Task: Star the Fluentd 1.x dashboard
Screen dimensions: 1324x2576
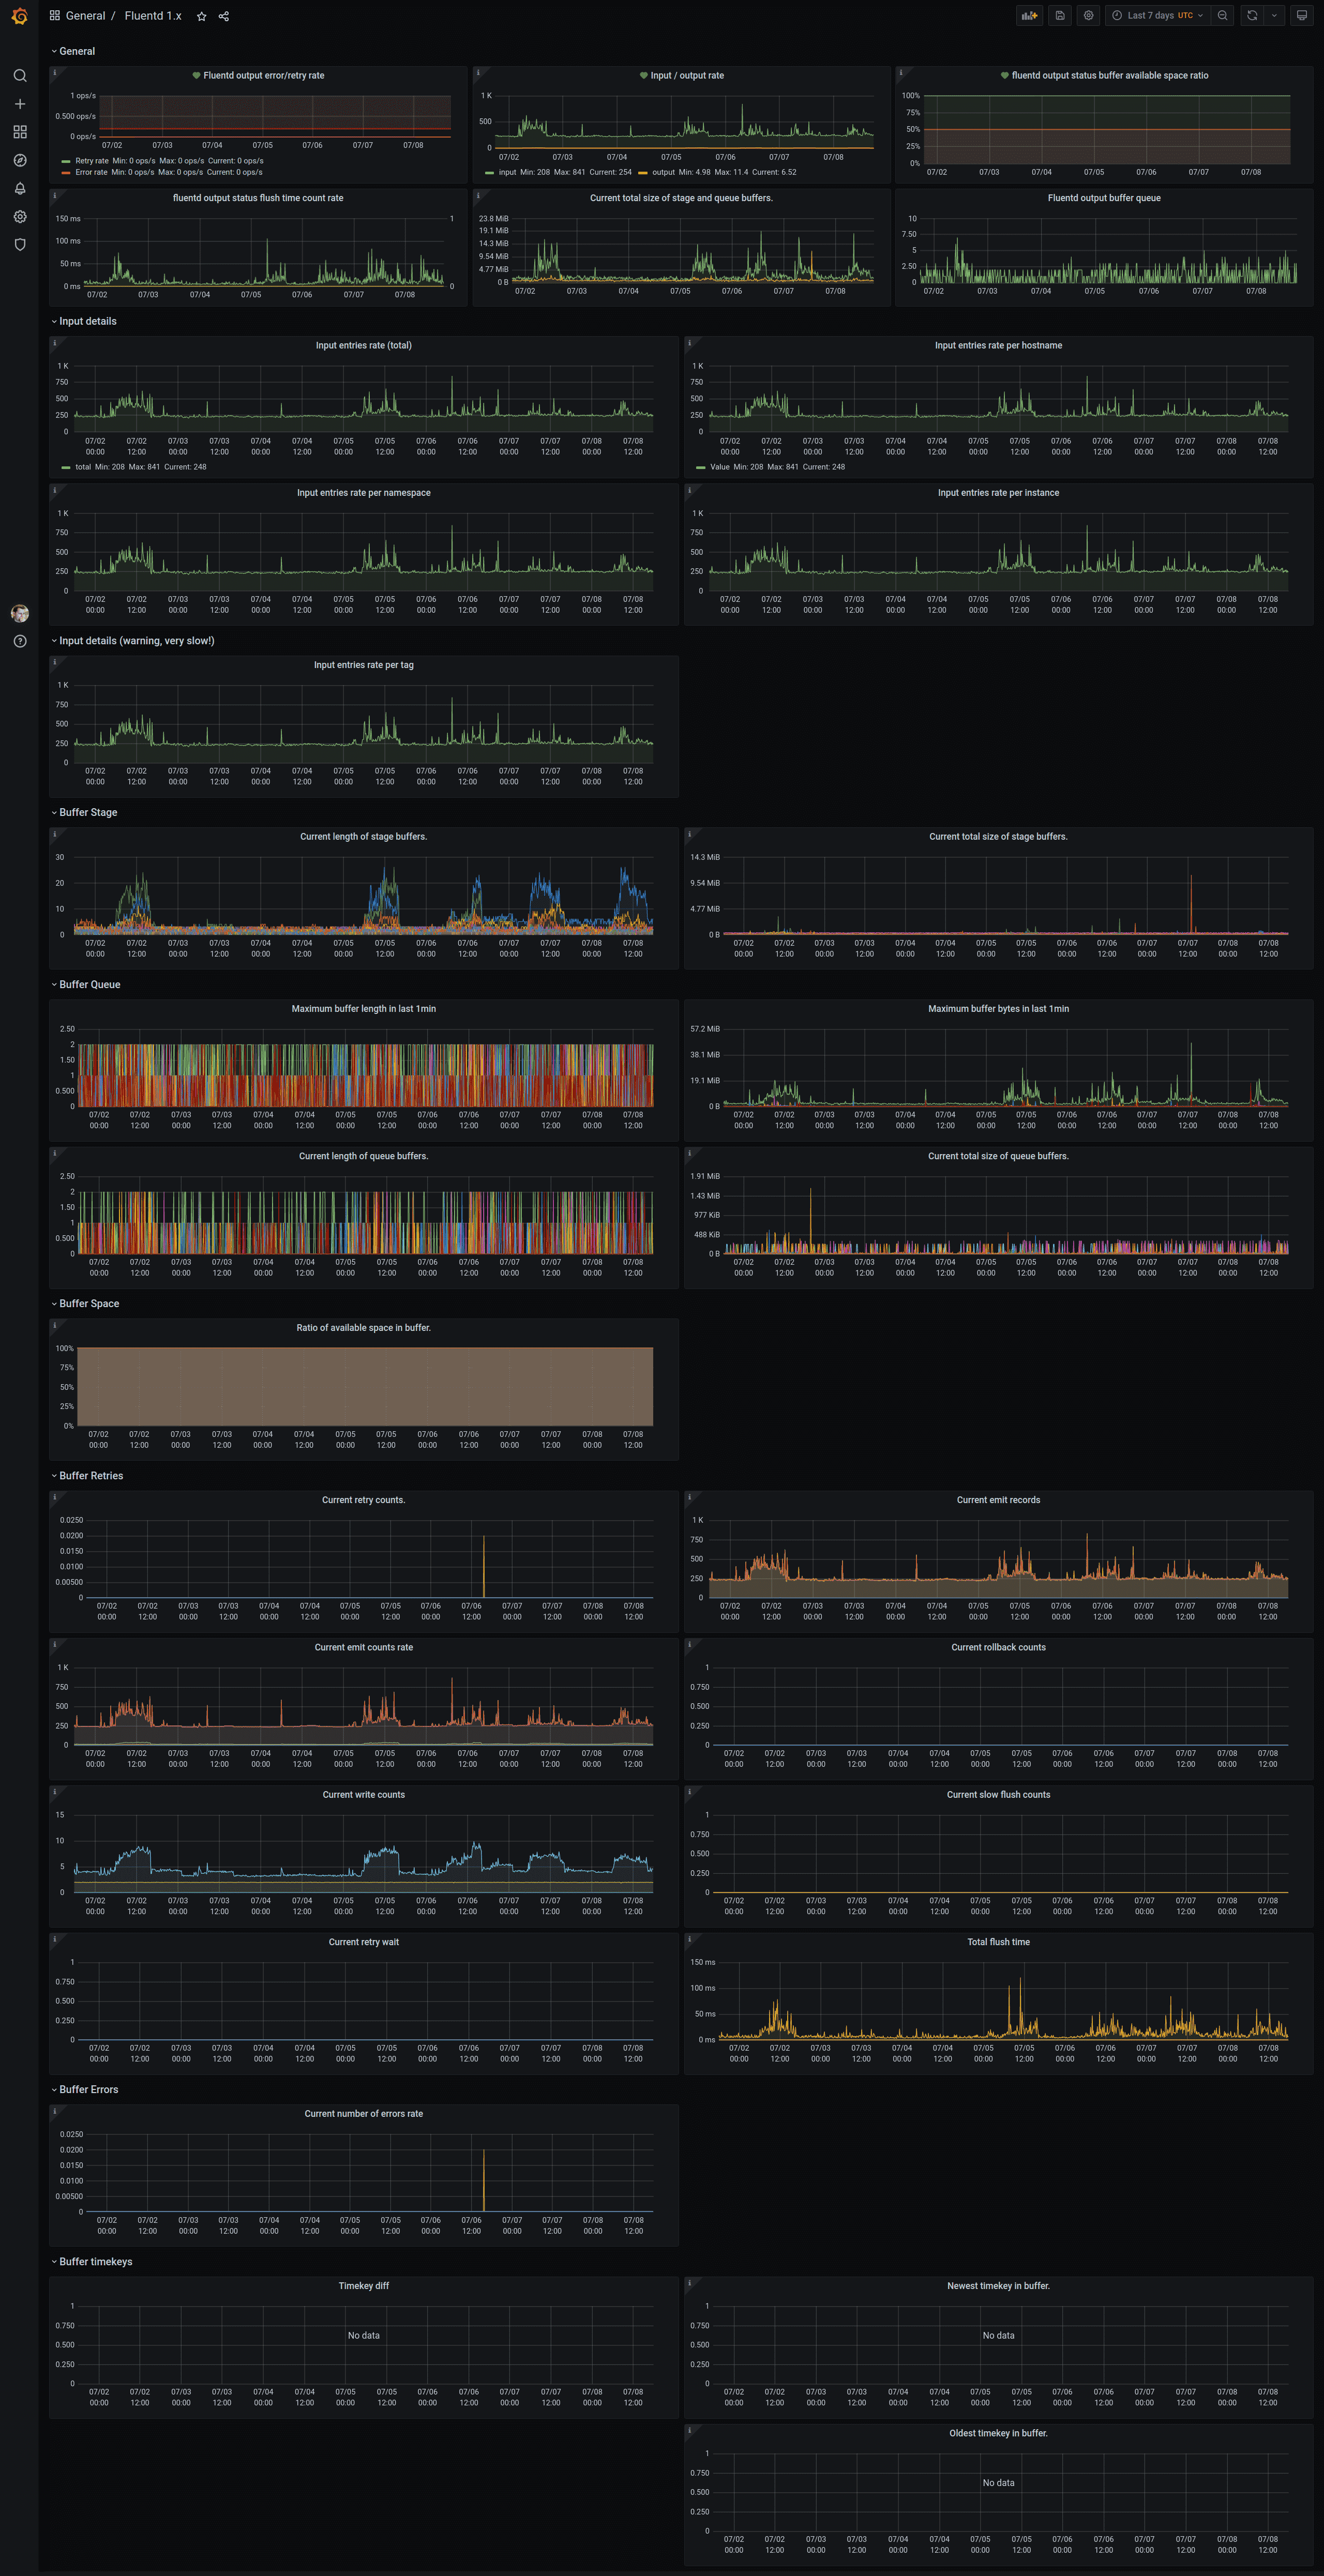Action: (x=202, y=16)
